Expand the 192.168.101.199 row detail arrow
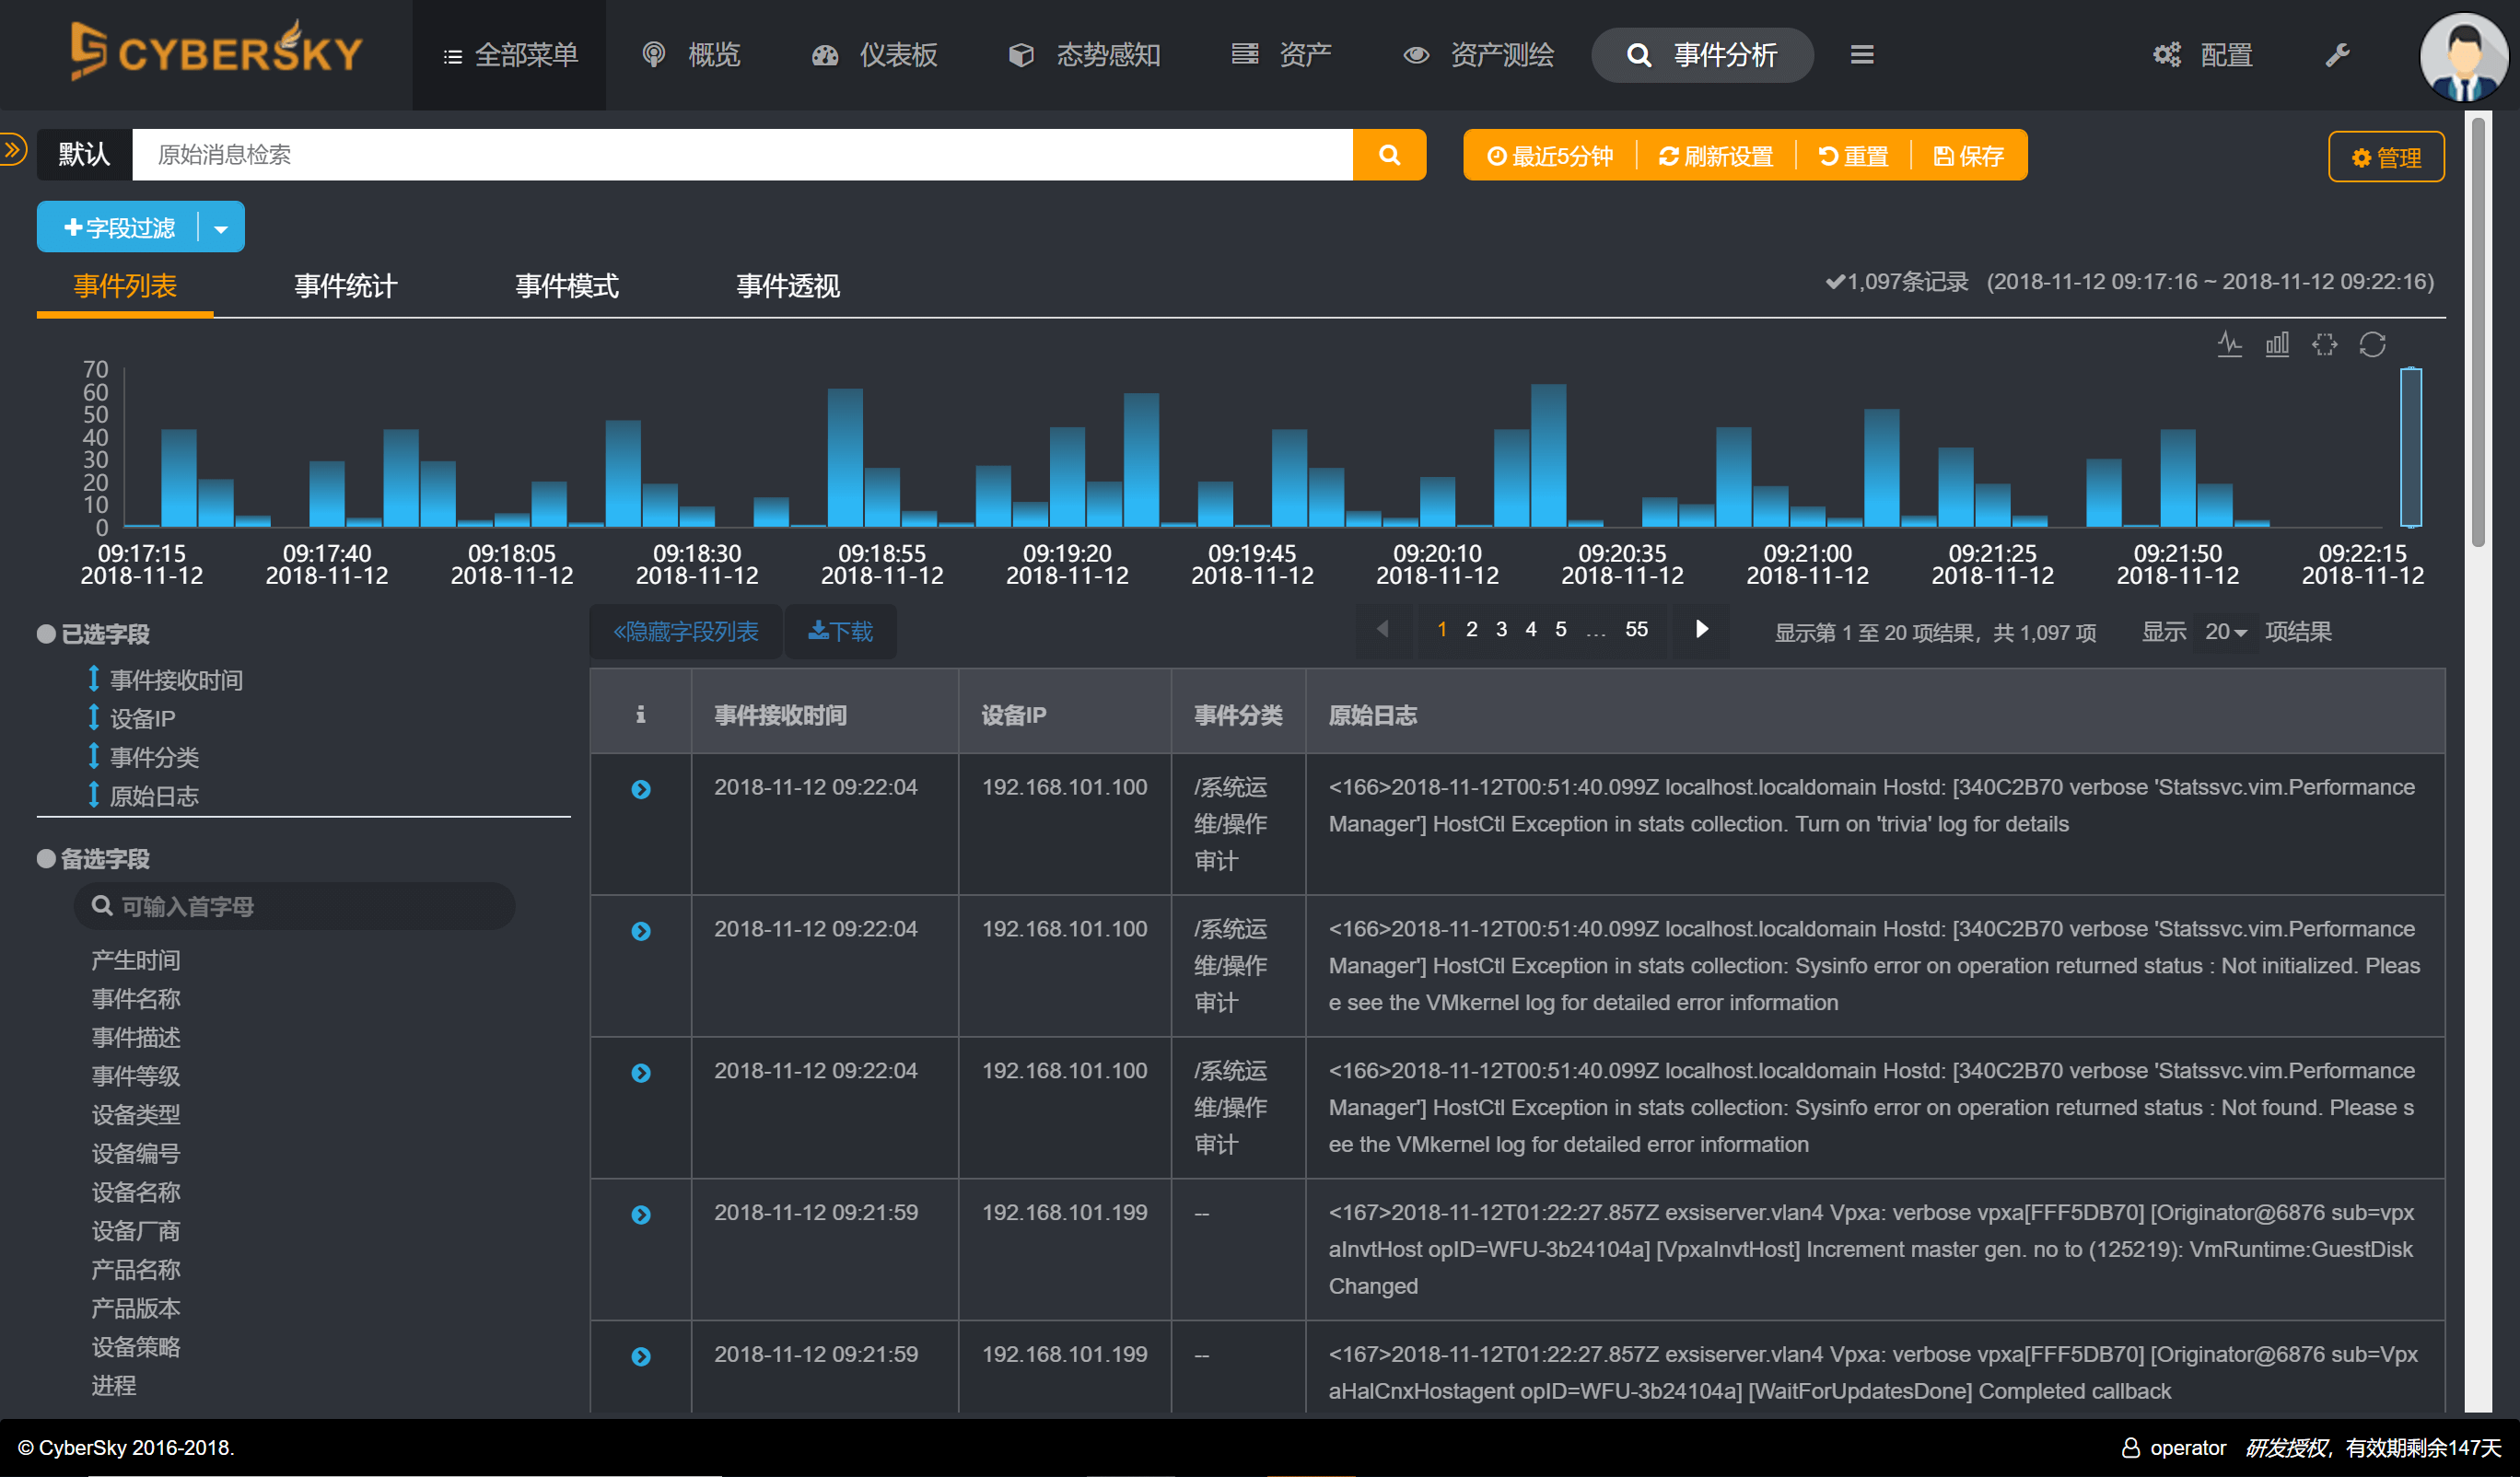2520x1477 pixels. point(641,1214)
